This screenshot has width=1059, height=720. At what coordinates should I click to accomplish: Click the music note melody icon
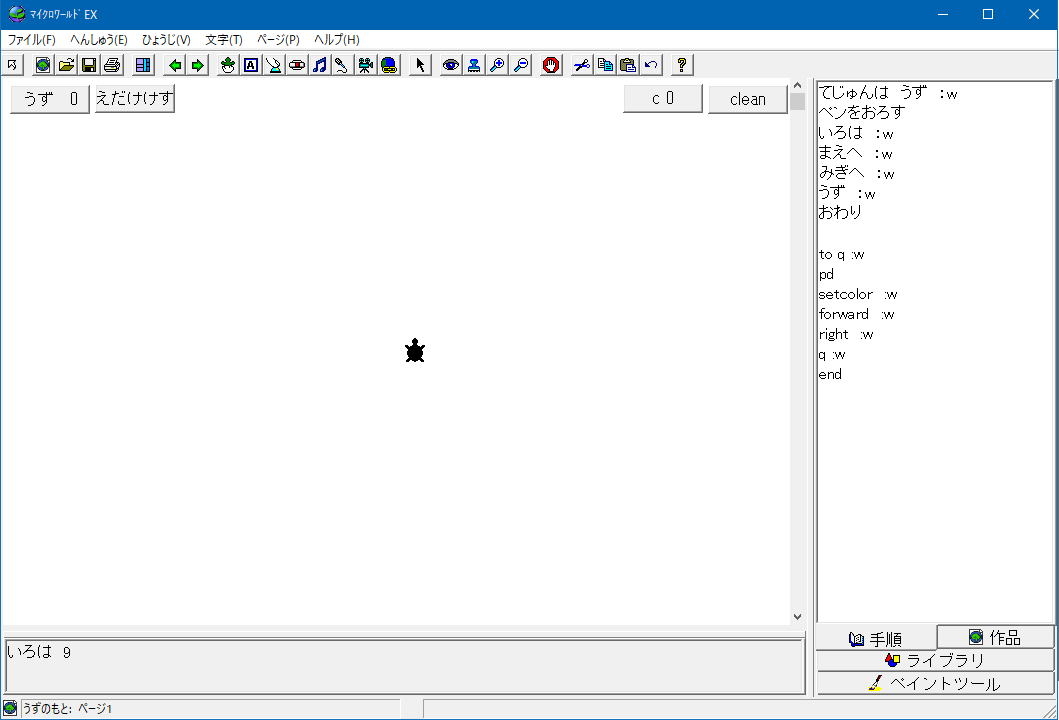[320, 65]
